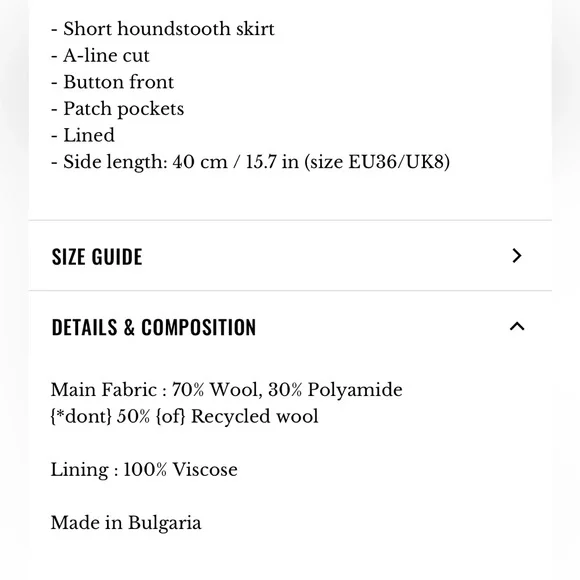The image size is (580, 580).
Task: Select the '70% Wool' composition text
Action: [x=215, y=390]
